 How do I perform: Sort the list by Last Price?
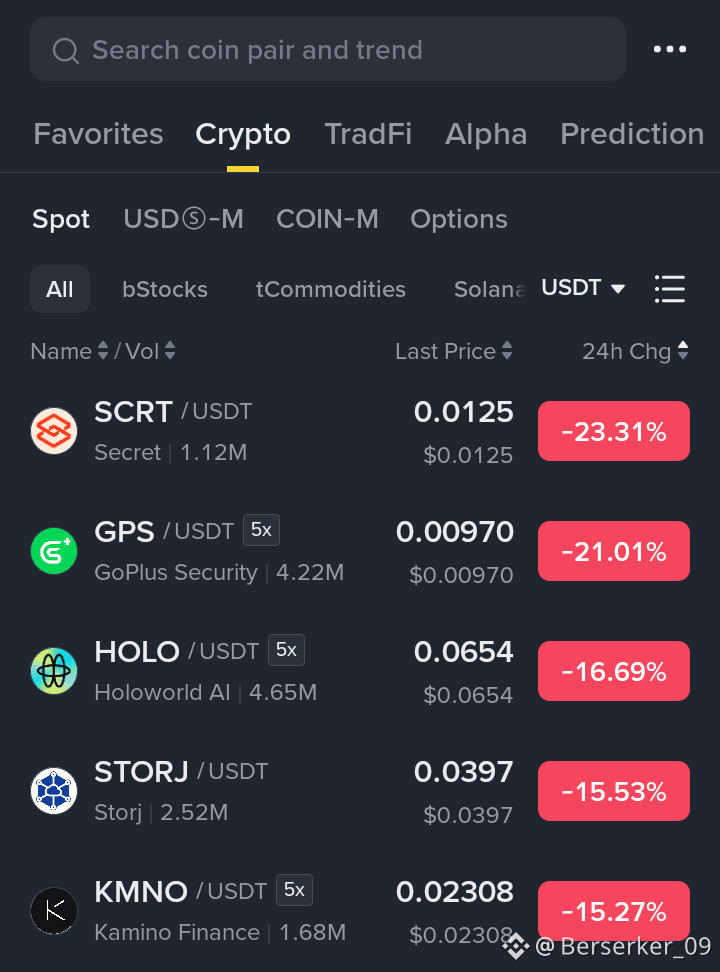(x=454, y=351)
